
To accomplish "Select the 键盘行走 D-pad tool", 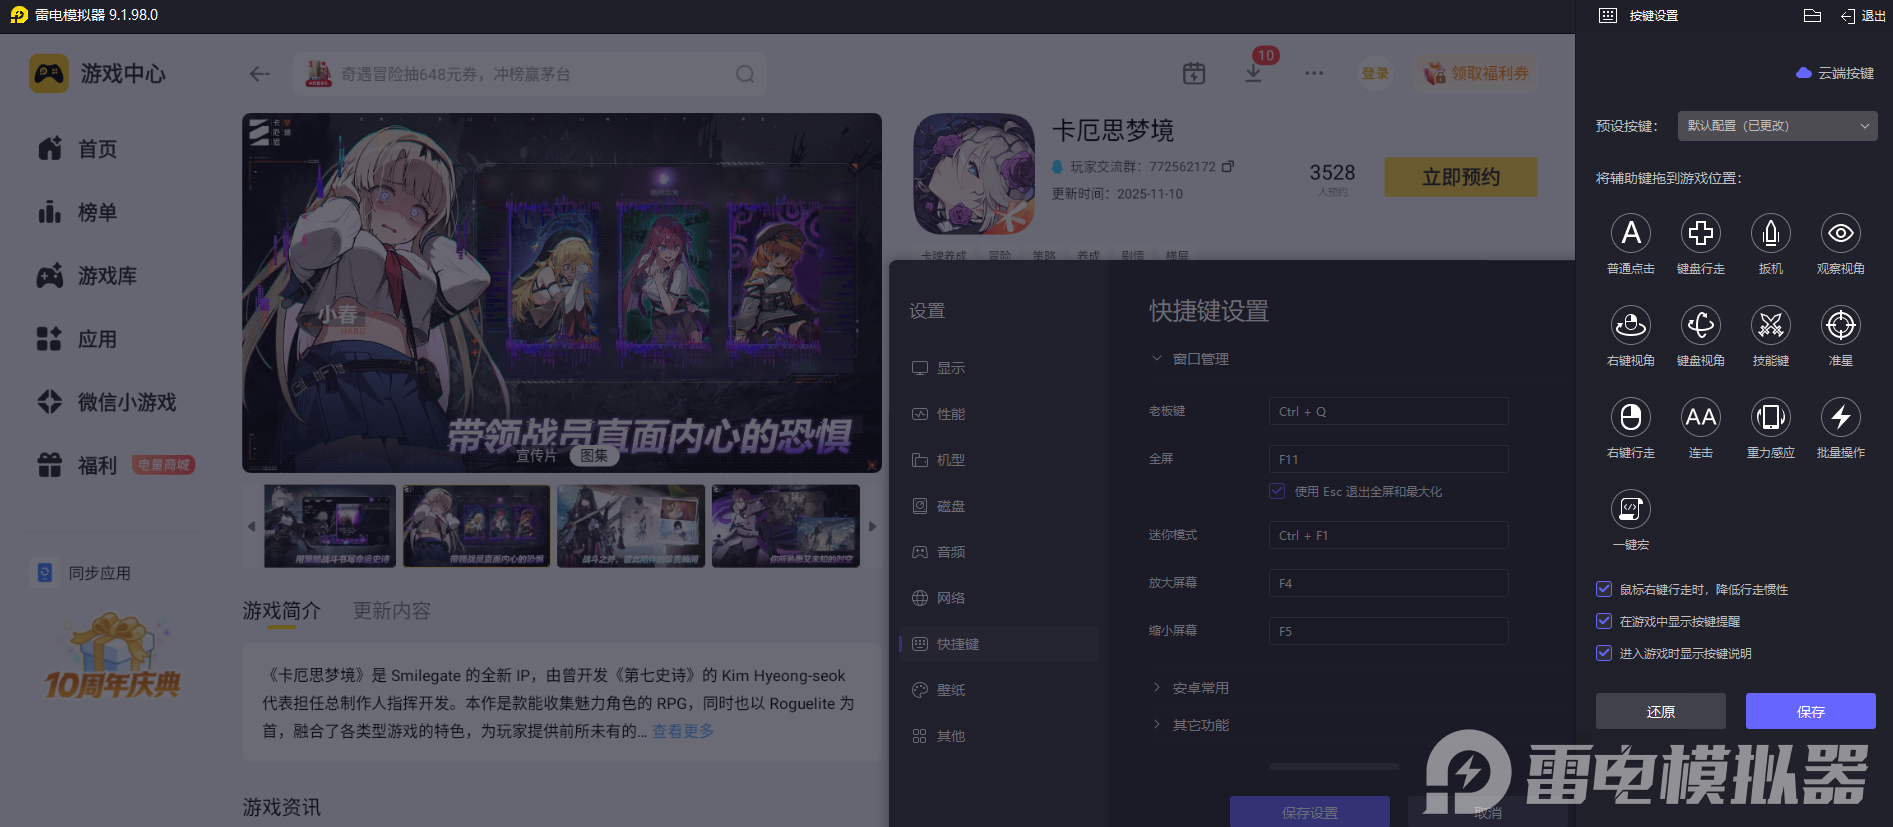I will pyautogui.click(x=1701, y=233).
